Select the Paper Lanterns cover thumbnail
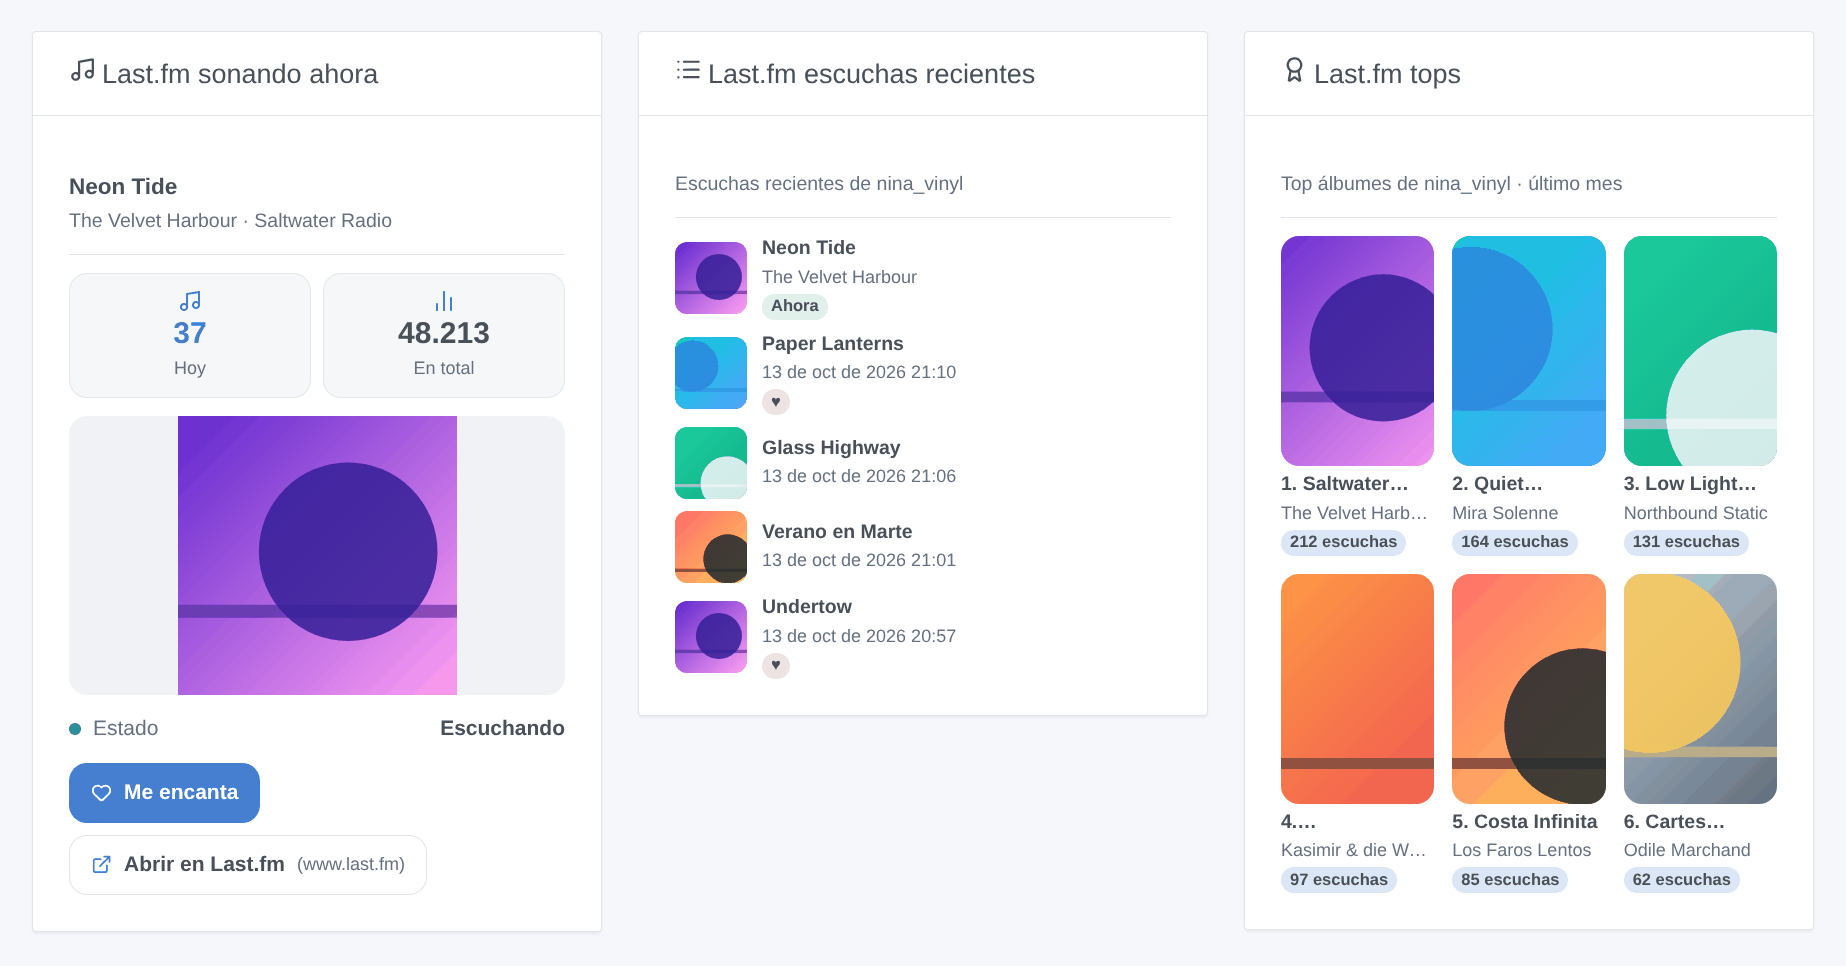 711,373
